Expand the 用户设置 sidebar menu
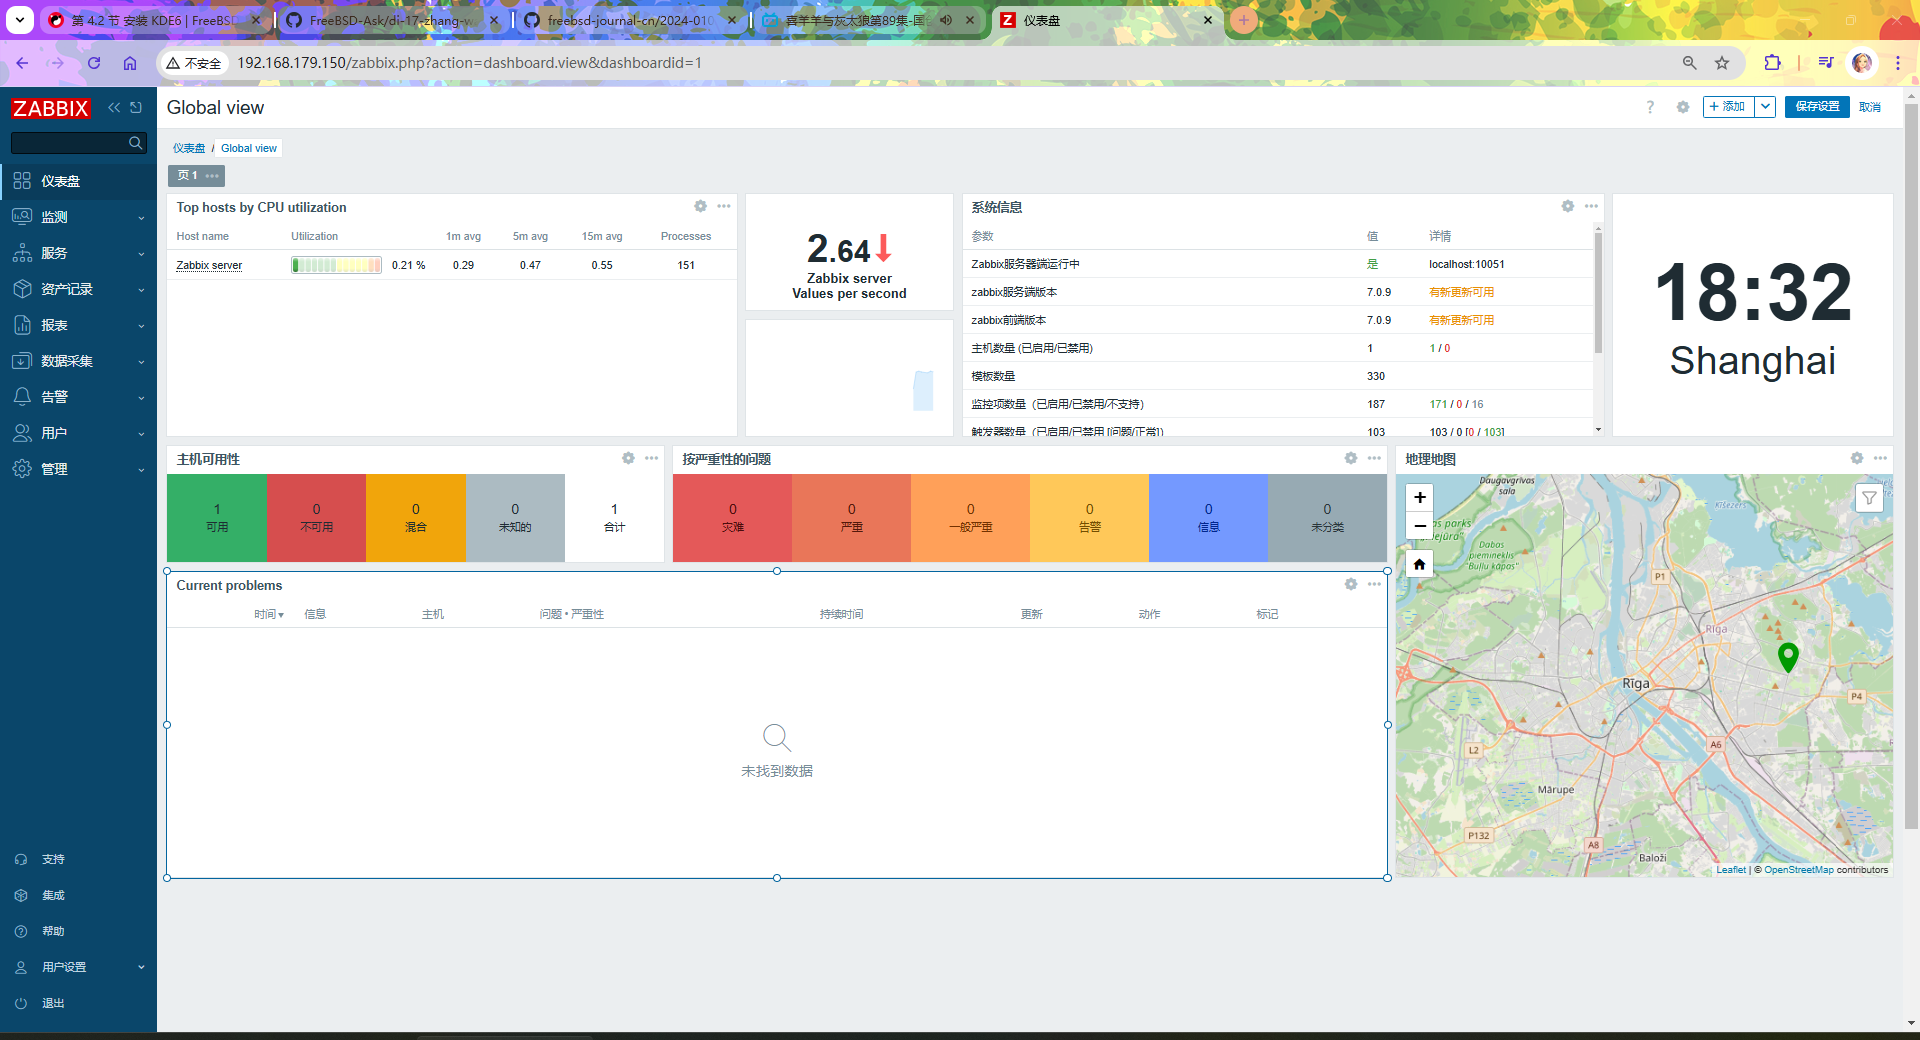The image size is (1920, 1040). pos(78,967)
